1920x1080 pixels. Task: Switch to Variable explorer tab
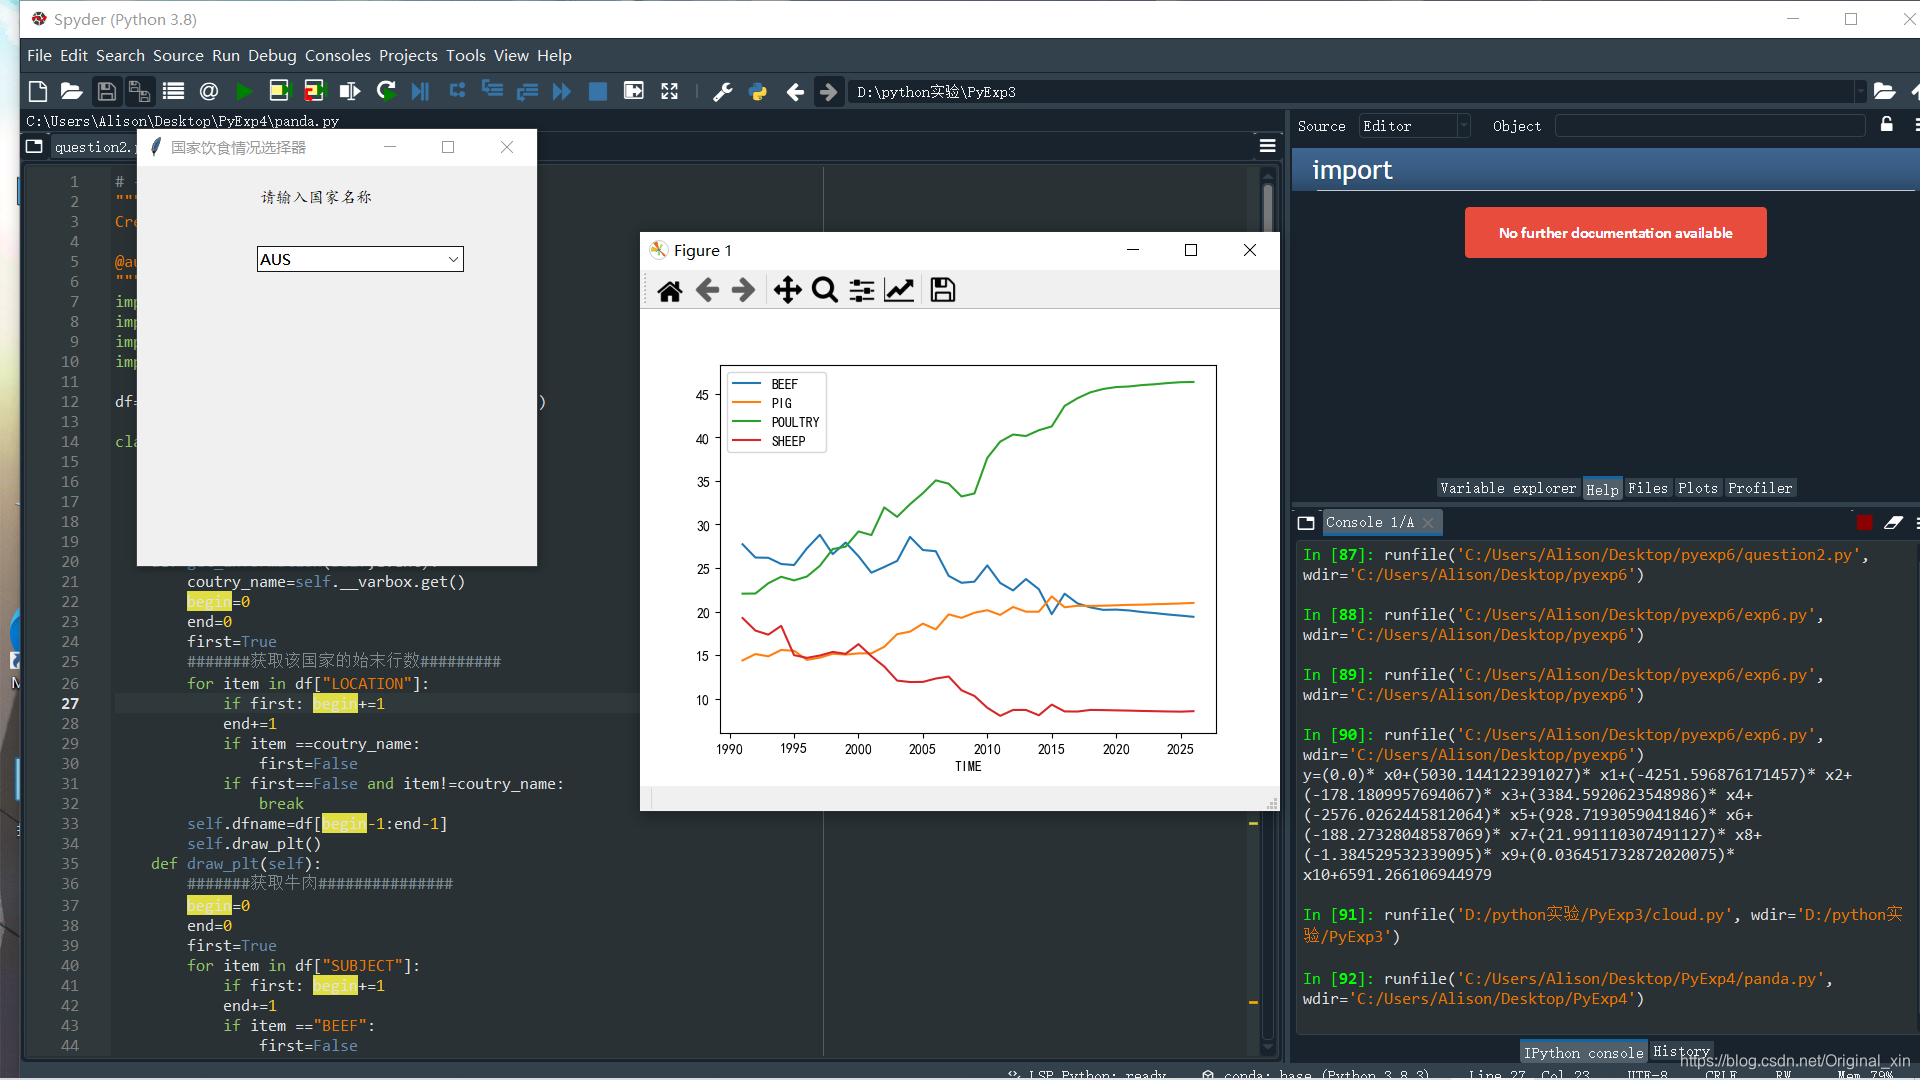point(1508,488)
